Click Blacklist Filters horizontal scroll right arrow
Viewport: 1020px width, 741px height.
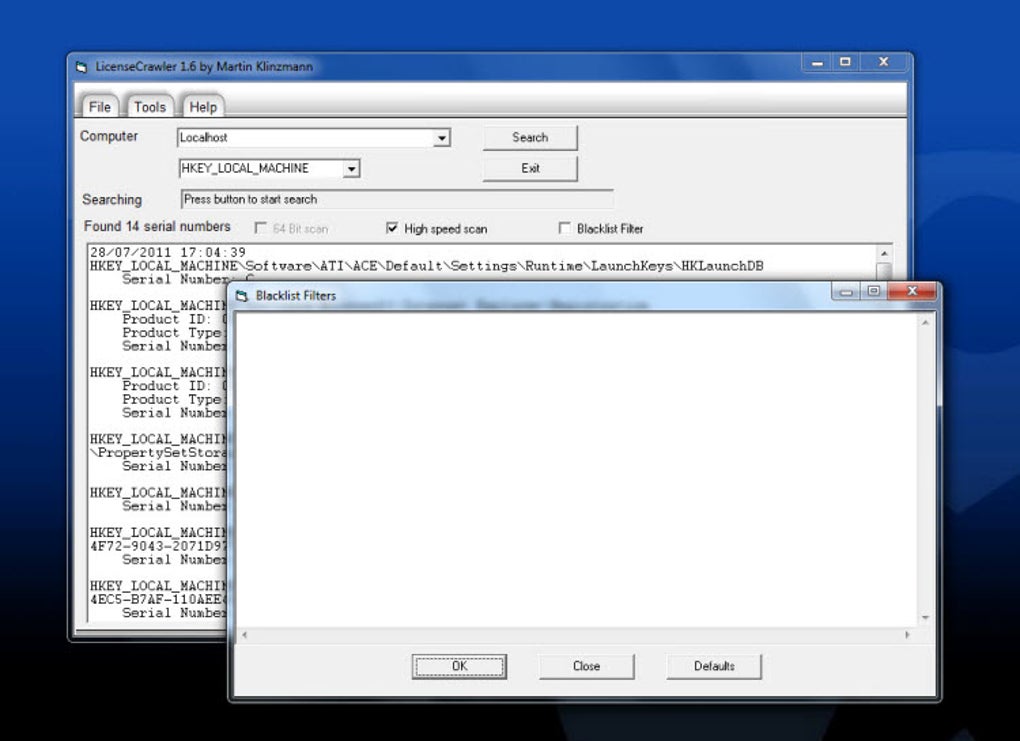907,634
